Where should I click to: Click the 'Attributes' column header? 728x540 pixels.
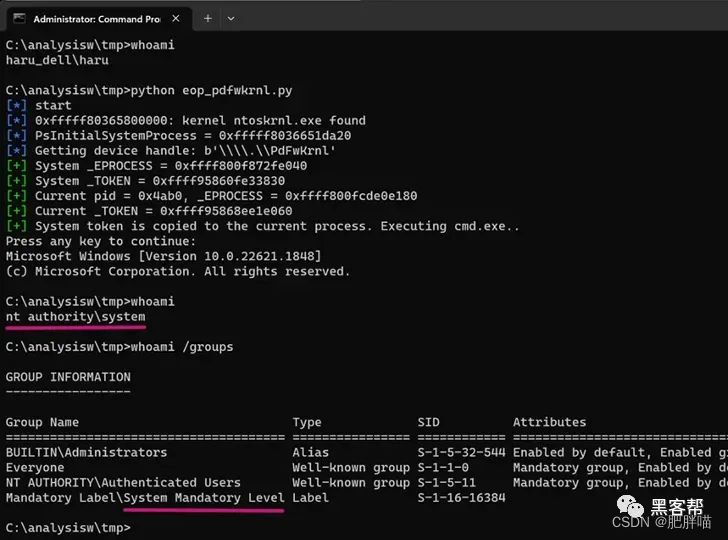(550, 422)
